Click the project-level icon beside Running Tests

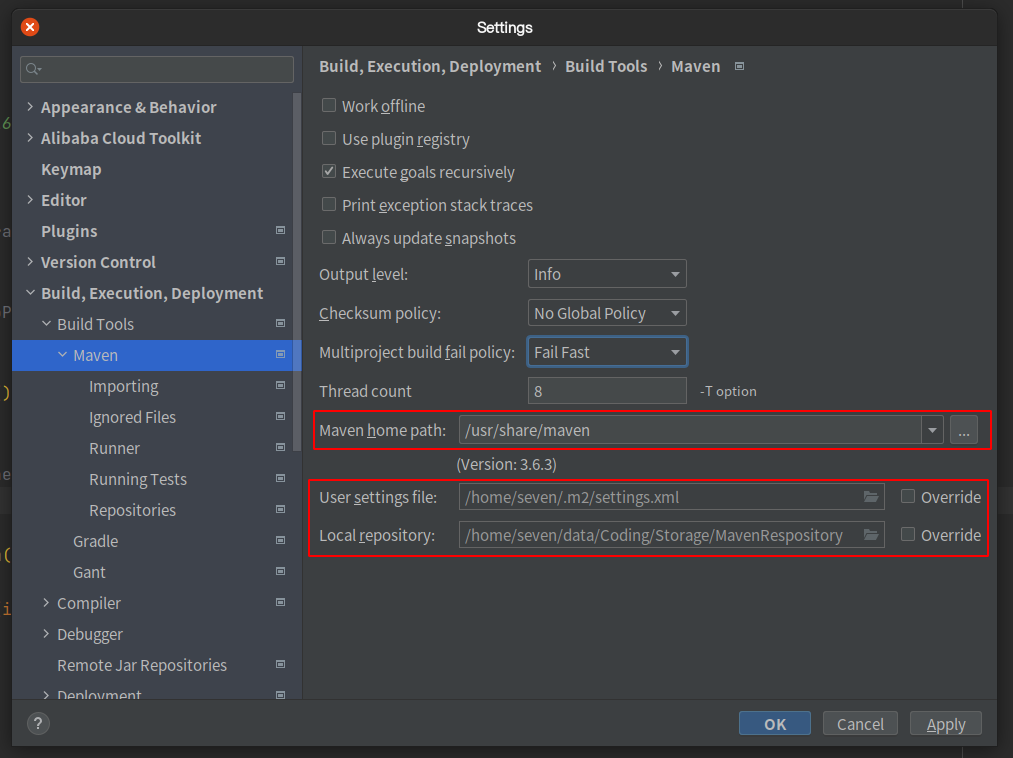(280, 479)
